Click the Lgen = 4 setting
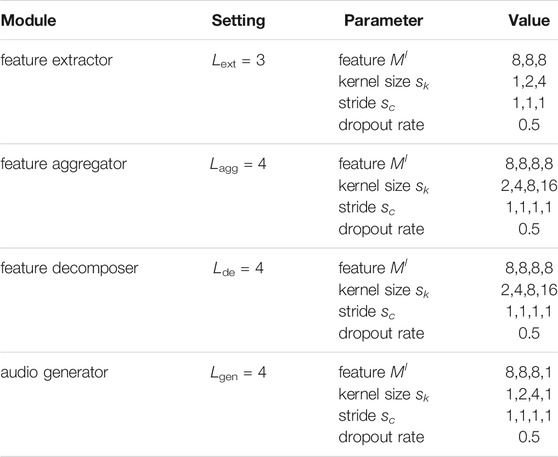Screen dimensions: 558x457 tap(238, 373)
